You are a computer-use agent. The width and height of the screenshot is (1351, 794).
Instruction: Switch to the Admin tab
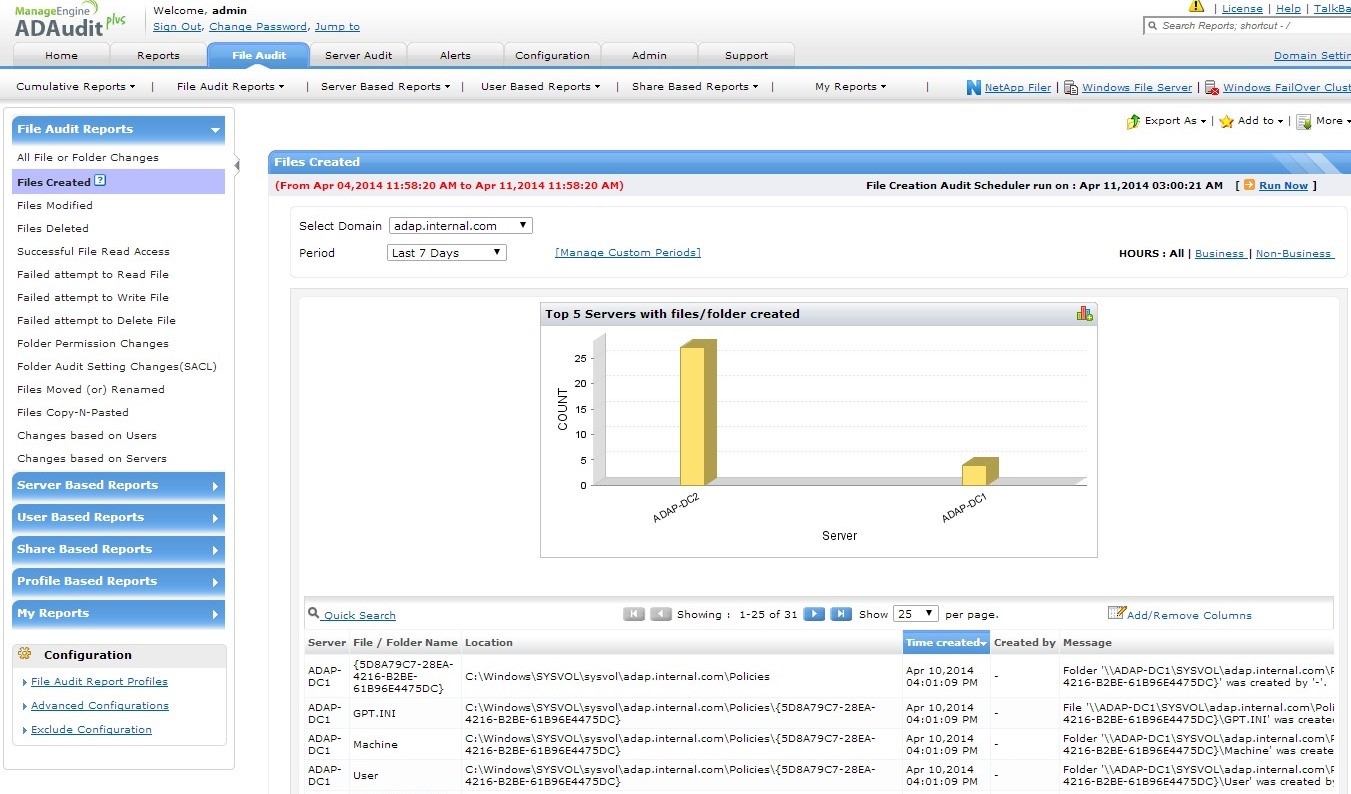[x=649, y=56]
